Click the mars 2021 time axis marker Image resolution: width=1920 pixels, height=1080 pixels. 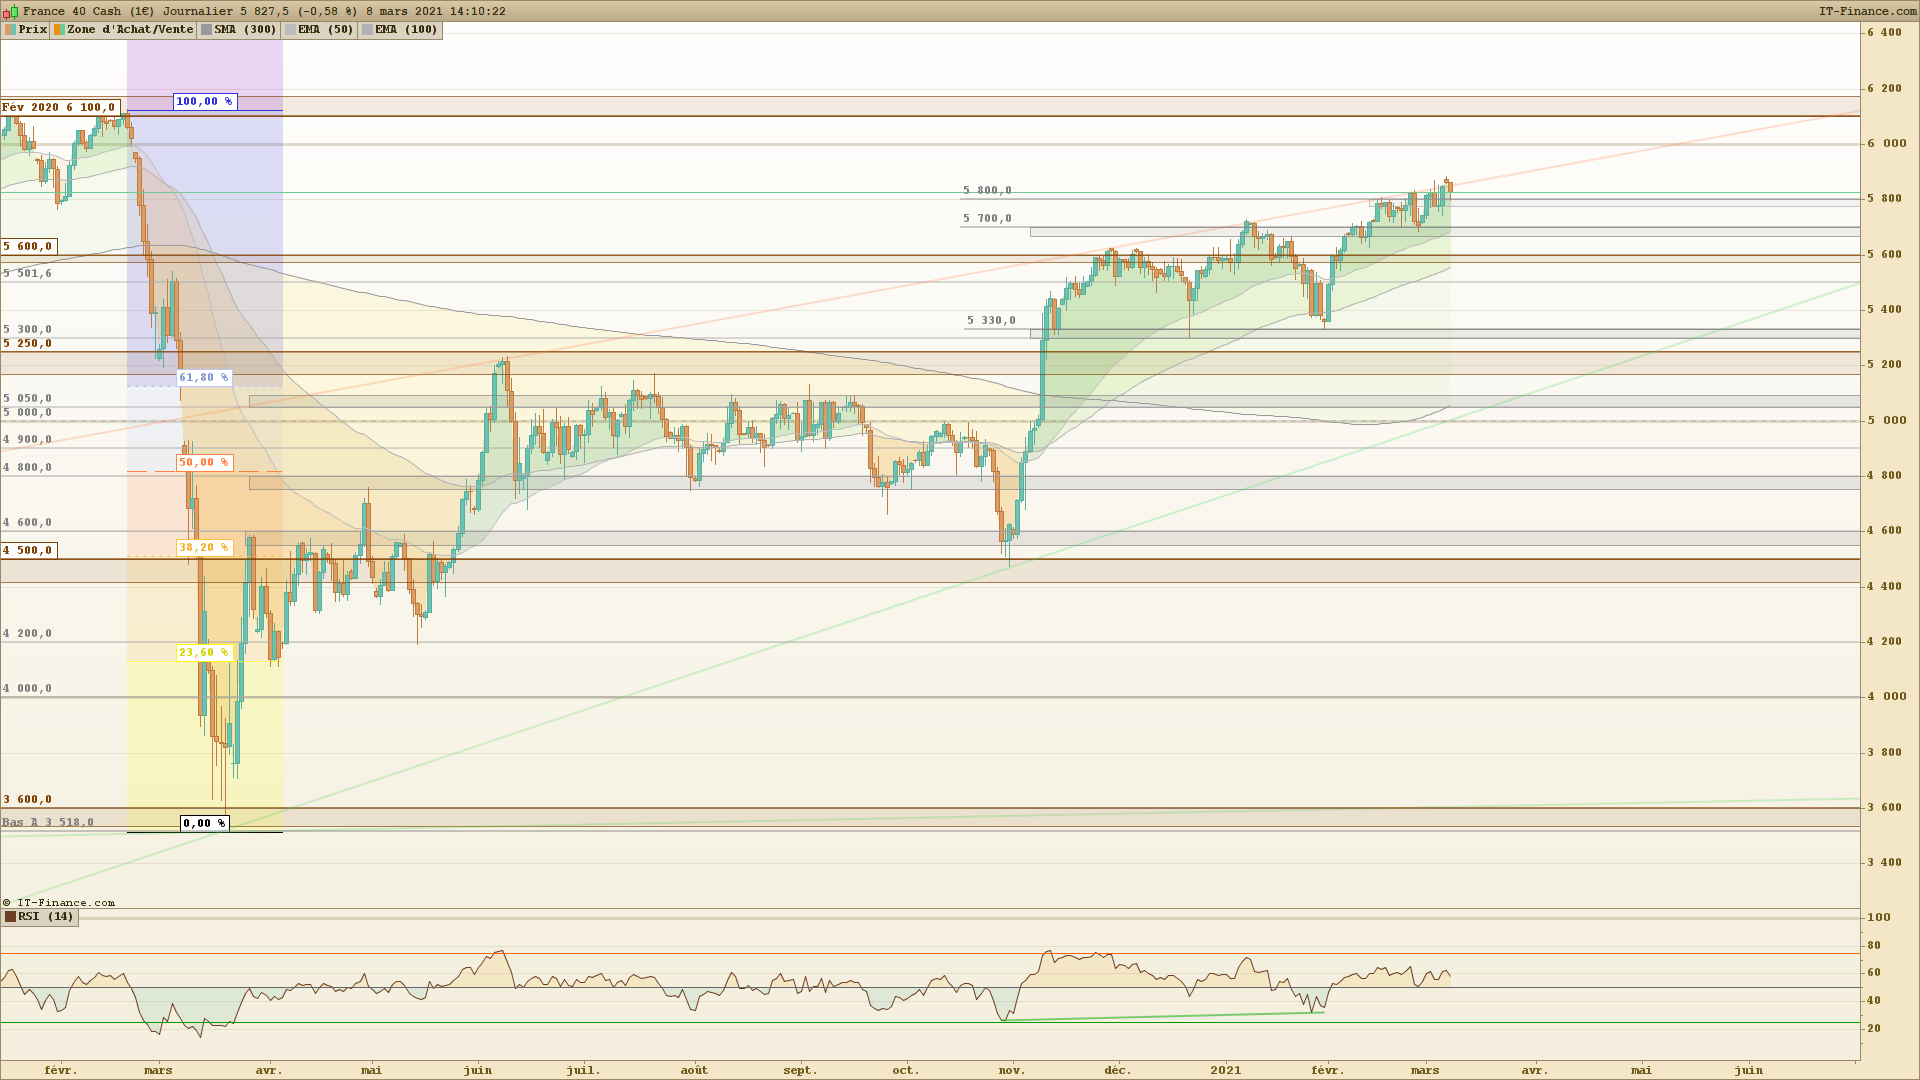pyautogui.click(x=1425, y=1070)
